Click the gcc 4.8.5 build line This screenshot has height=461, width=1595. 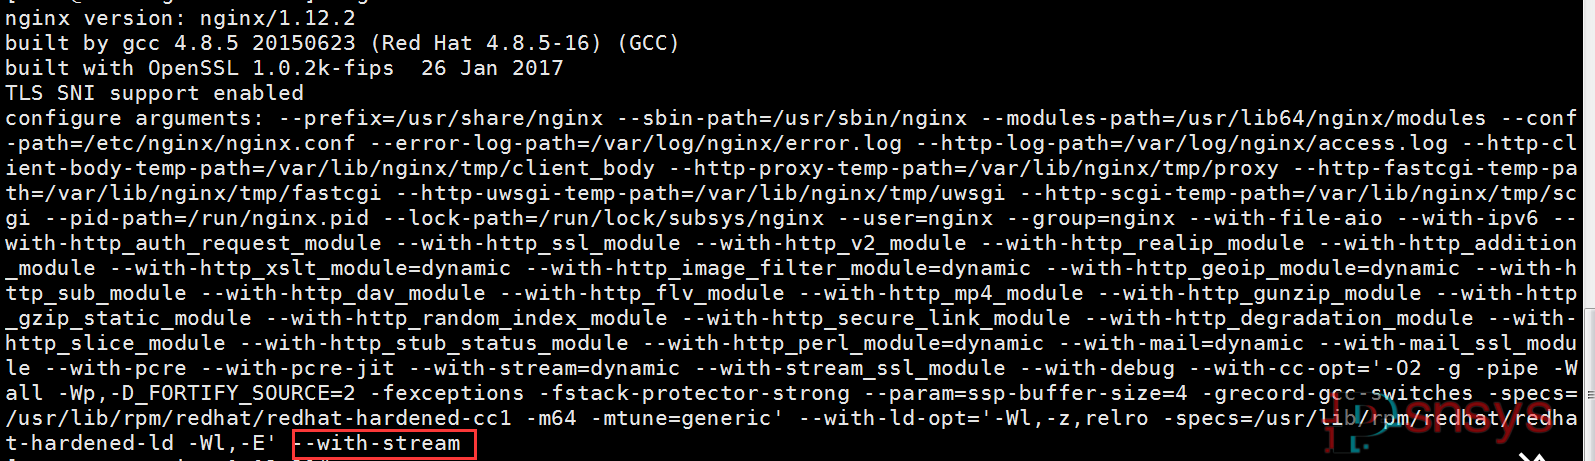[x=342, y=43]
